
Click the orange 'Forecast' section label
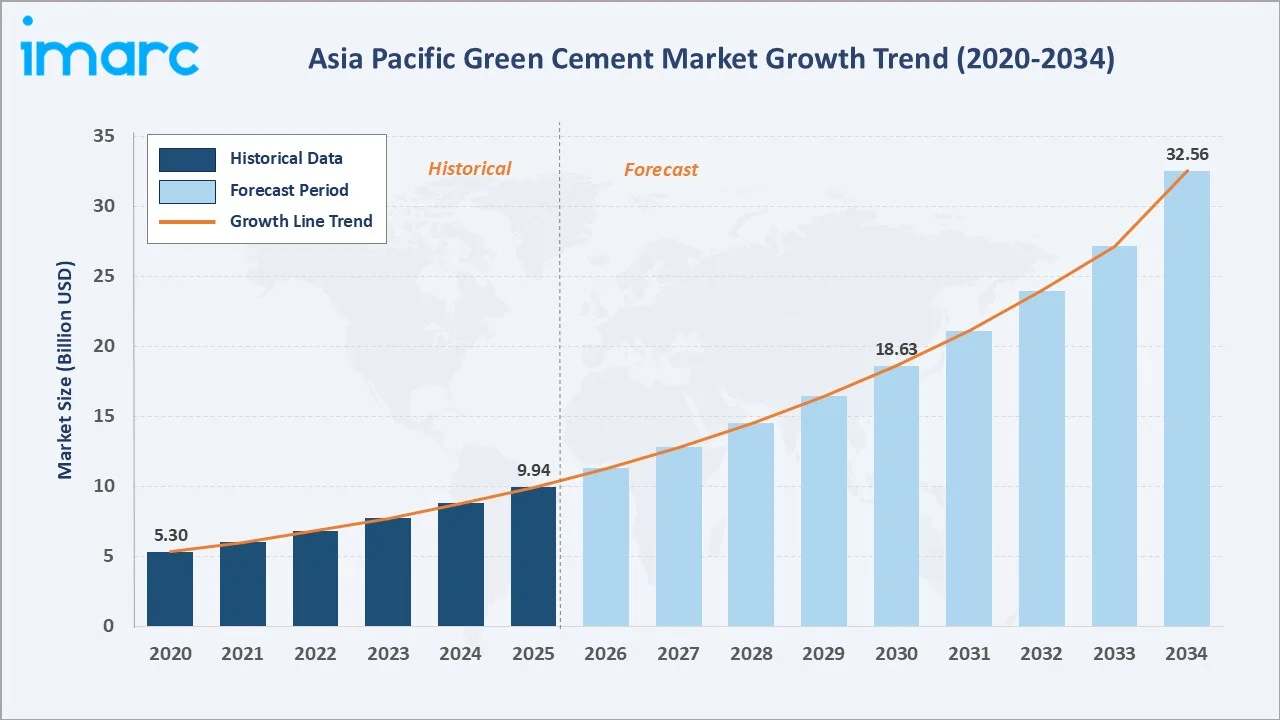point(661,170)
